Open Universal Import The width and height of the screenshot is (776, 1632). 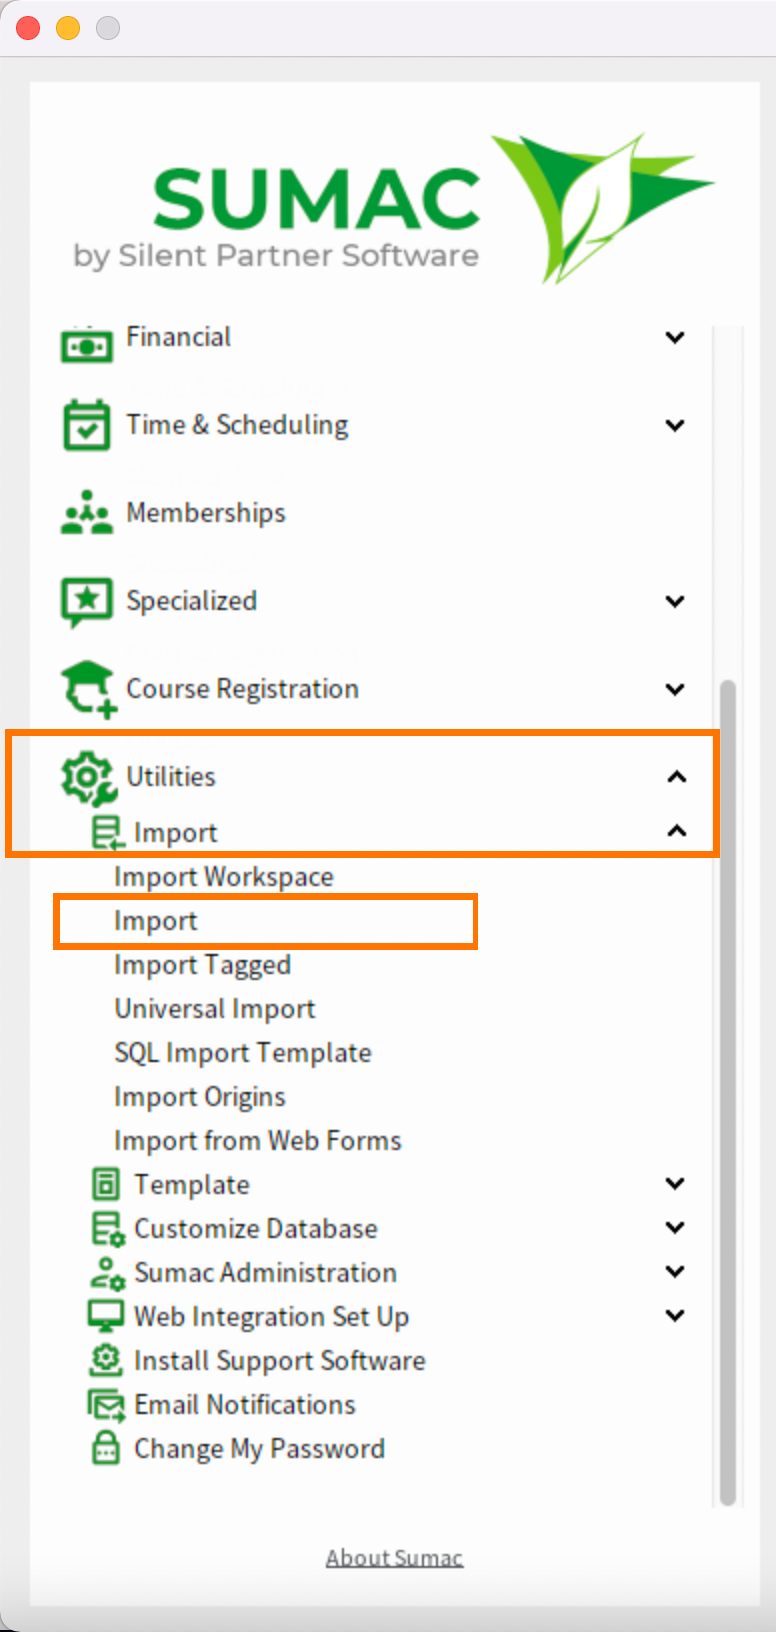tap(215, 1009)
